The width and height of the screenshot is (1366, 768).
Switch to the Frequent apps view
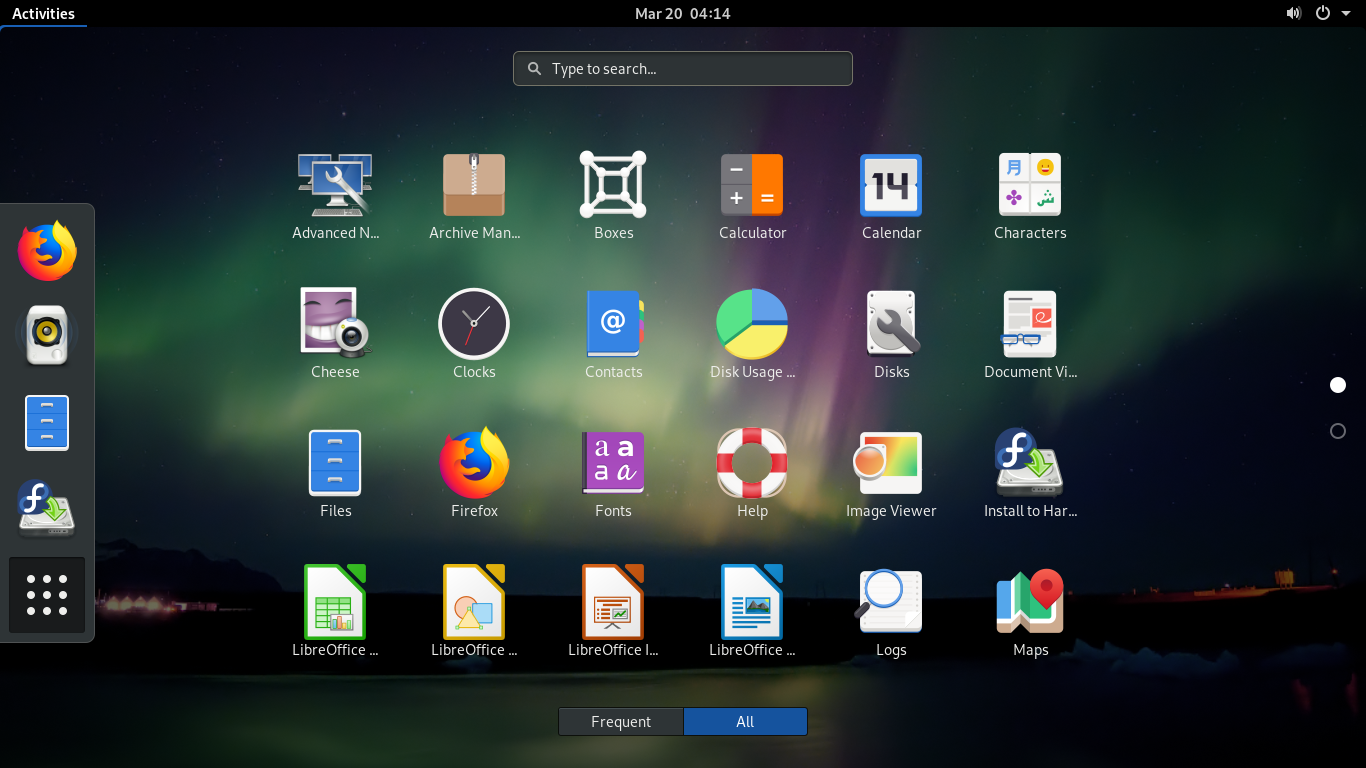tap(620, 721)
